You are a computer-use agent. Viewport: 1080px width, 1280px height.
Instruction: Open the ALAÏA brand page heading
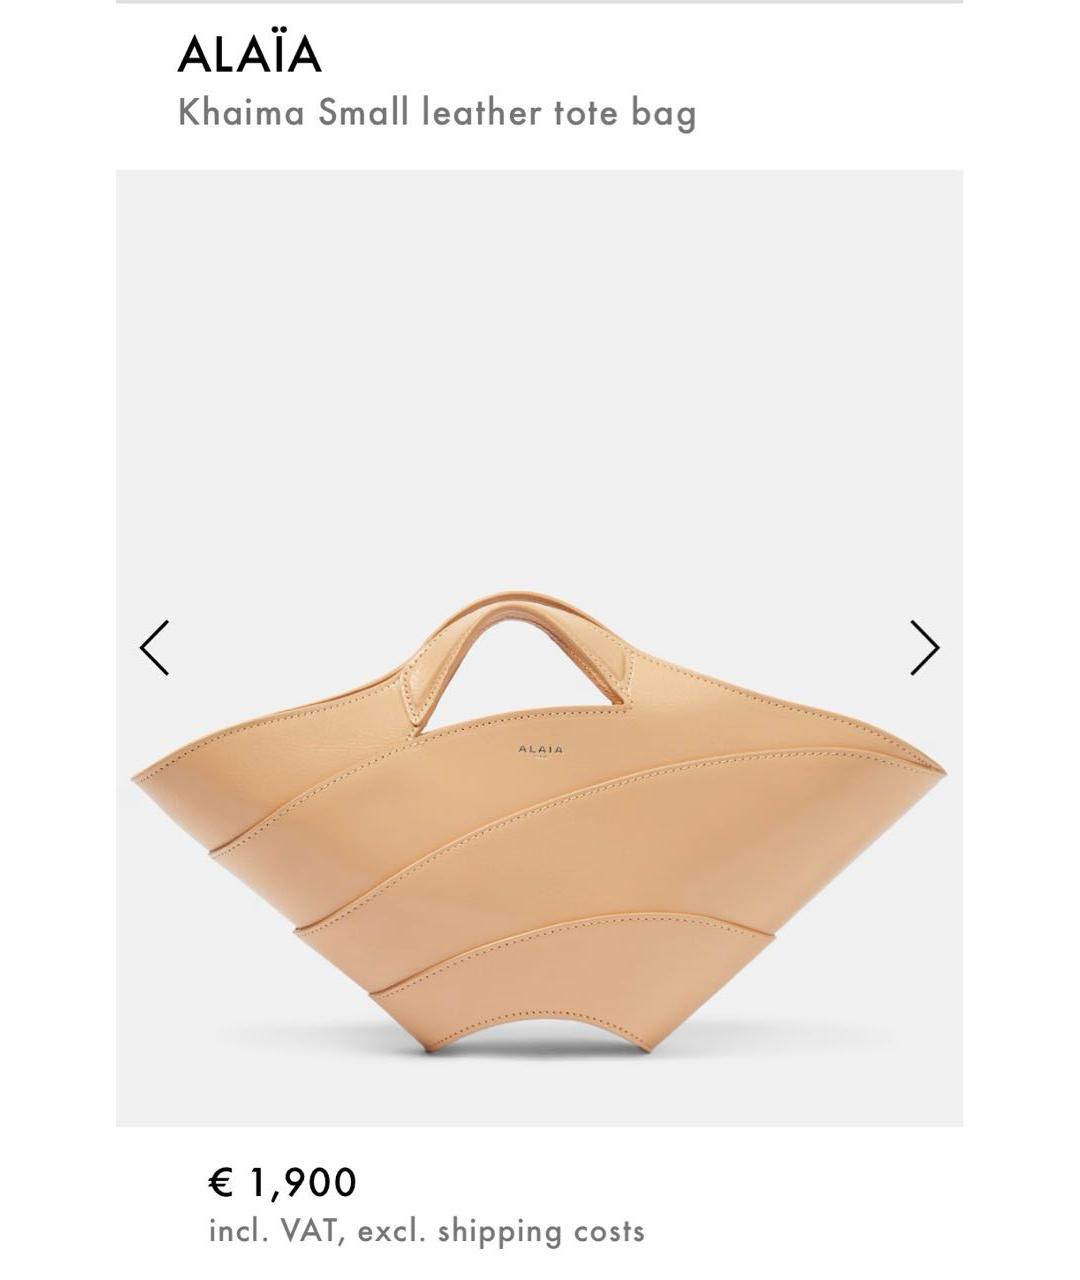tap(250, 53)
